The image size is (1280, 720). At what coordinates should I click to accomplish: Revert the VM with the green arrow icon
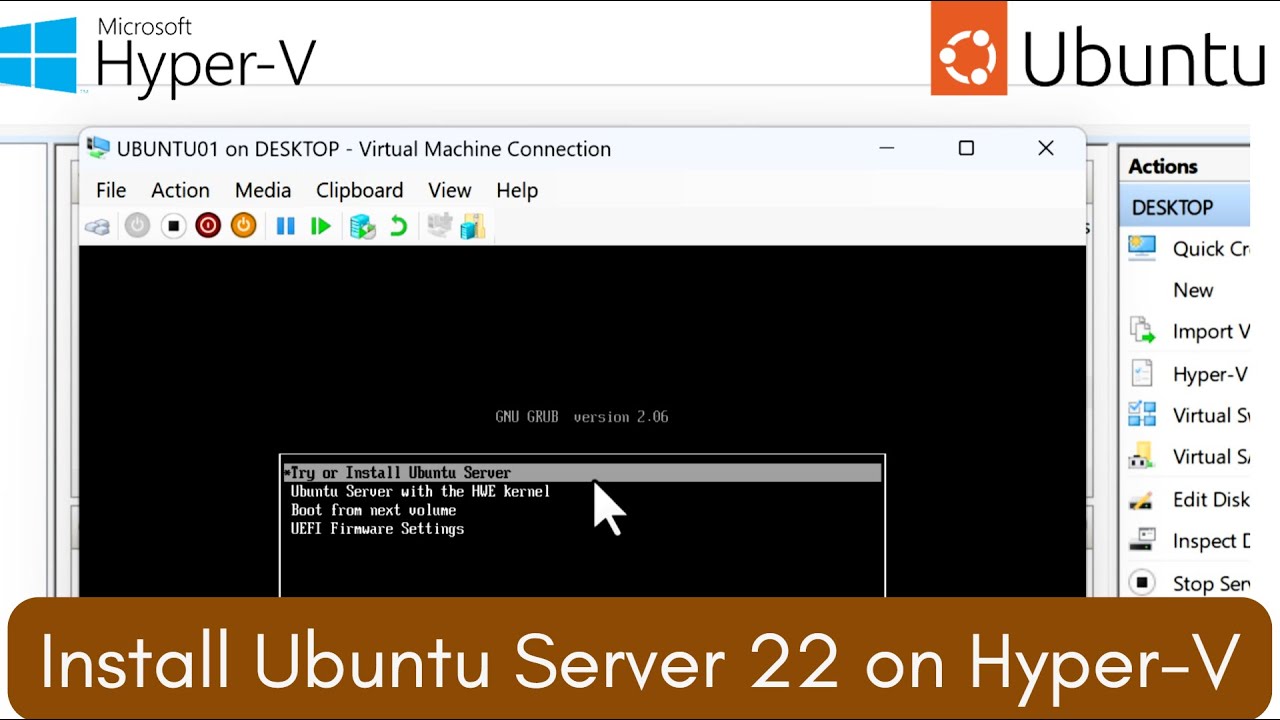click(398, 226)
